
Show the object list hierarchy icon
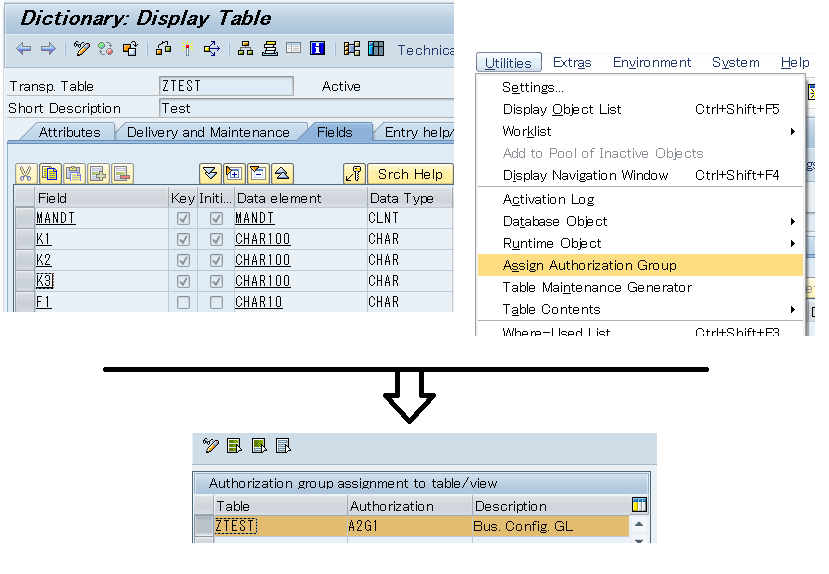coord(245,49)
